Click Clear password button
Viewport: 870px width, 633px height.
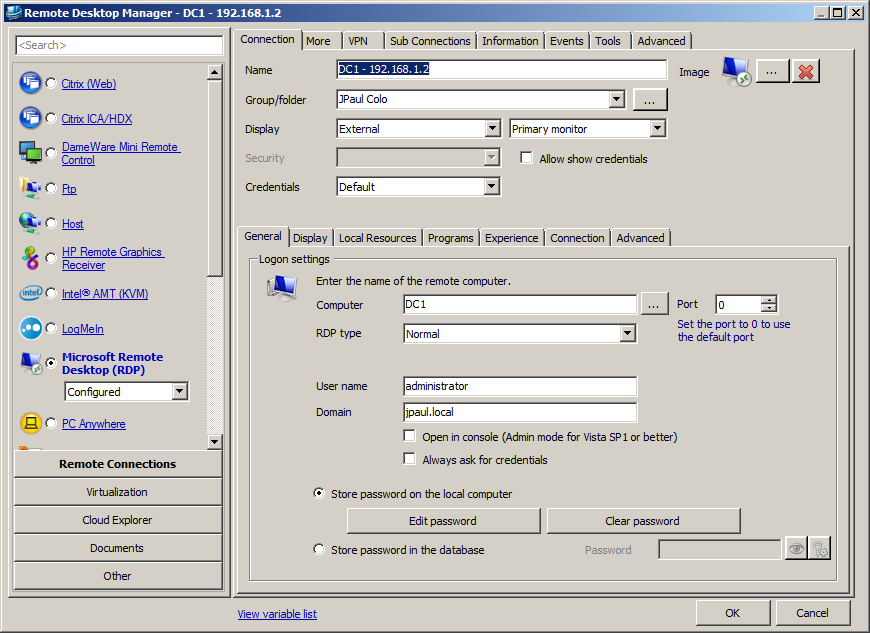(x=643, y=521)
